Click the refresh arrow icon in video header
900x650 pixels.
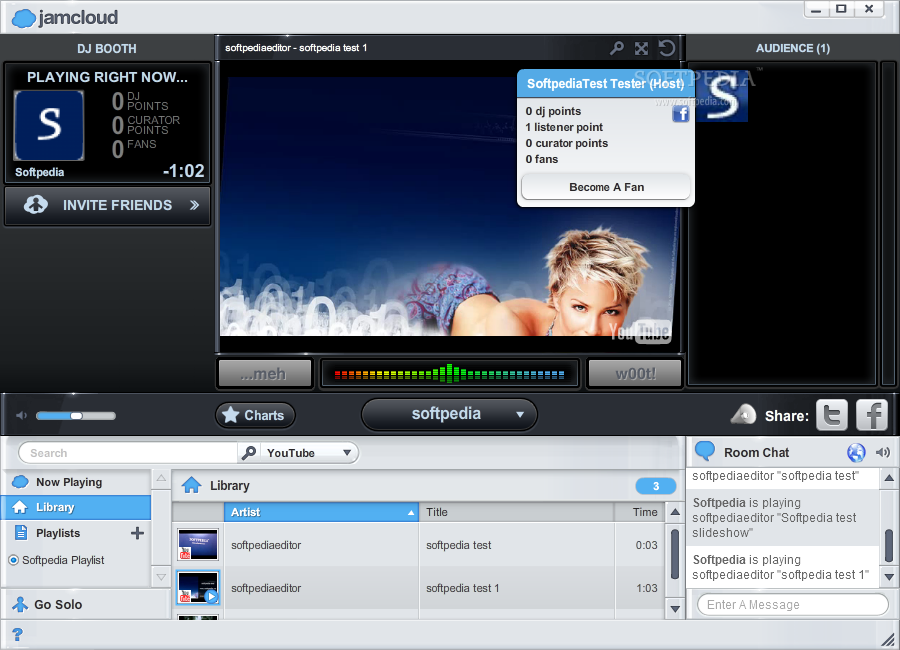click(666, 48)
